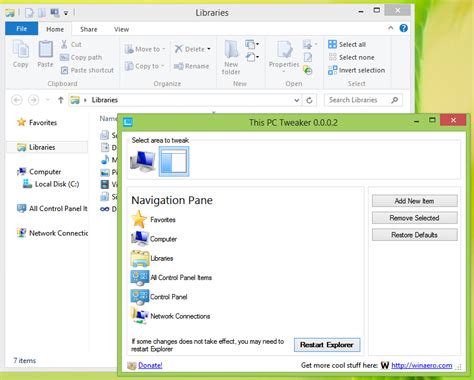Image resolution: width=474 pixels, height=380 pixels.
Task: Select the Pictures library icon
Action: pos(105,172)
